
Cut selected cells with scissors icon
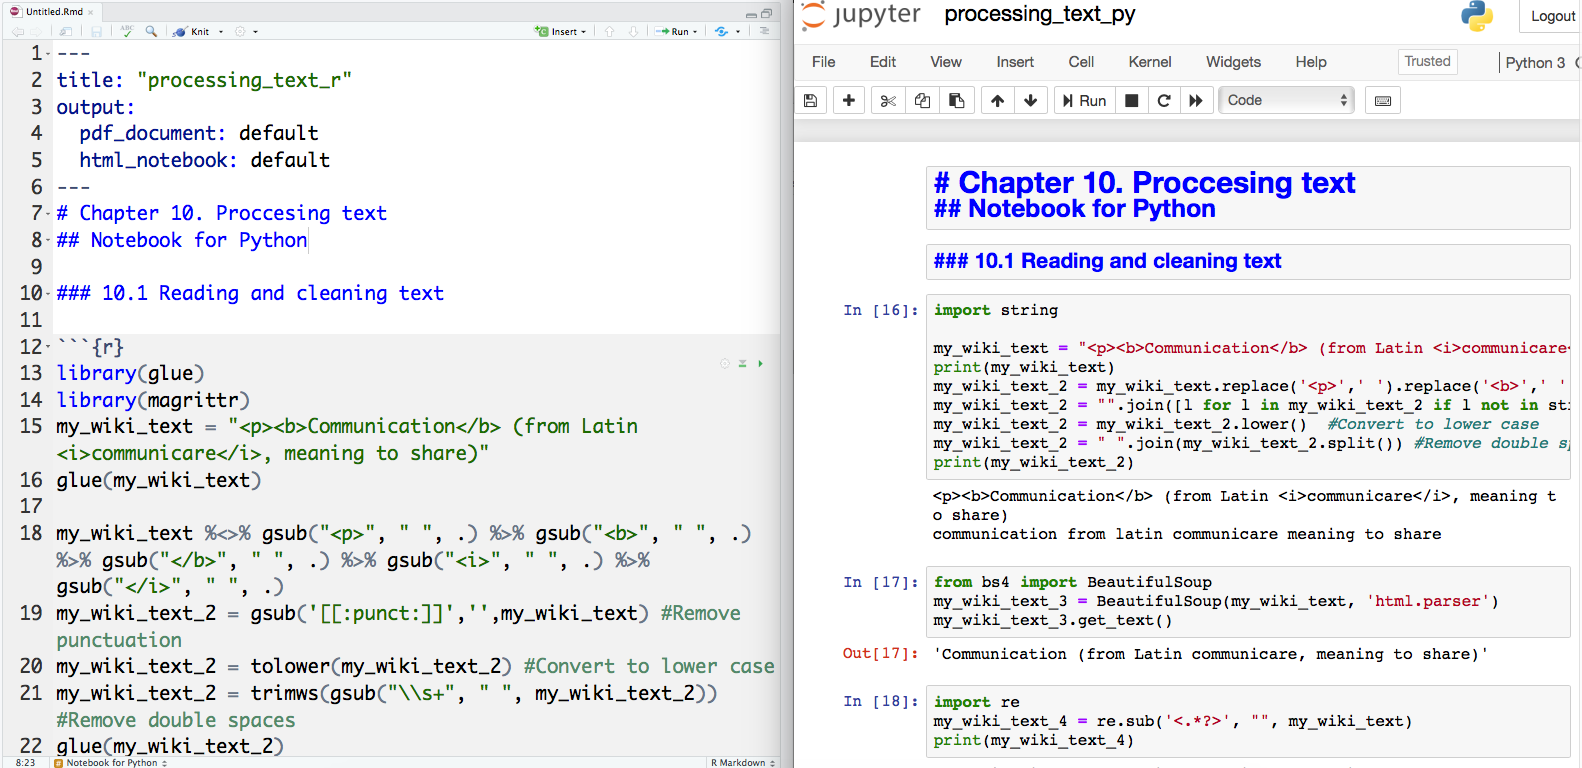pyautogui.click(x=888, y=100)
